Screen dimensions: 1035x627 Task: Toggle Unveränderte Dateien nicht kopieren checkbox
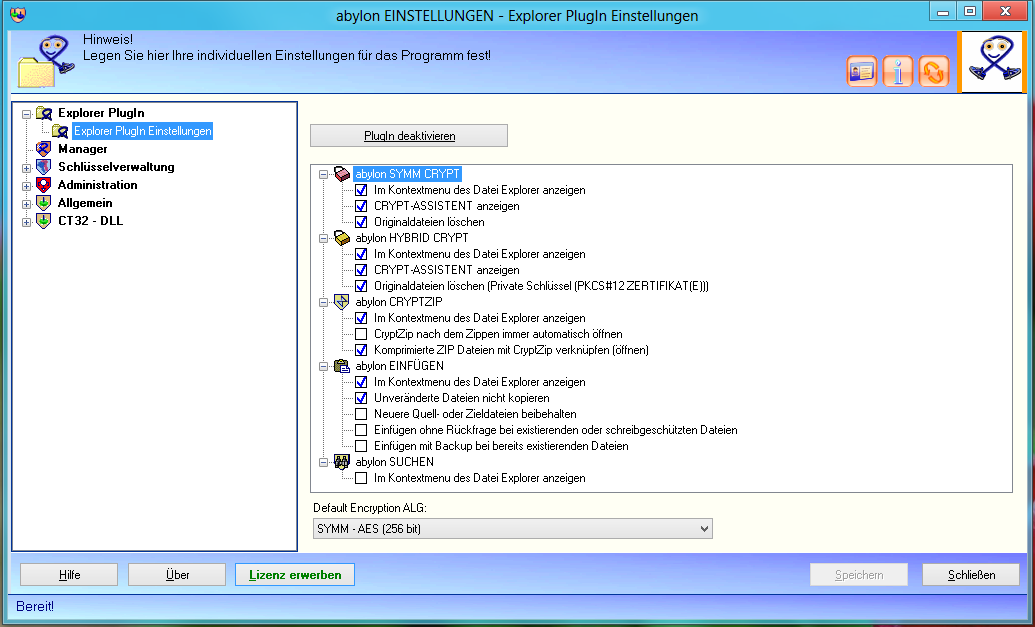[361, 398]
